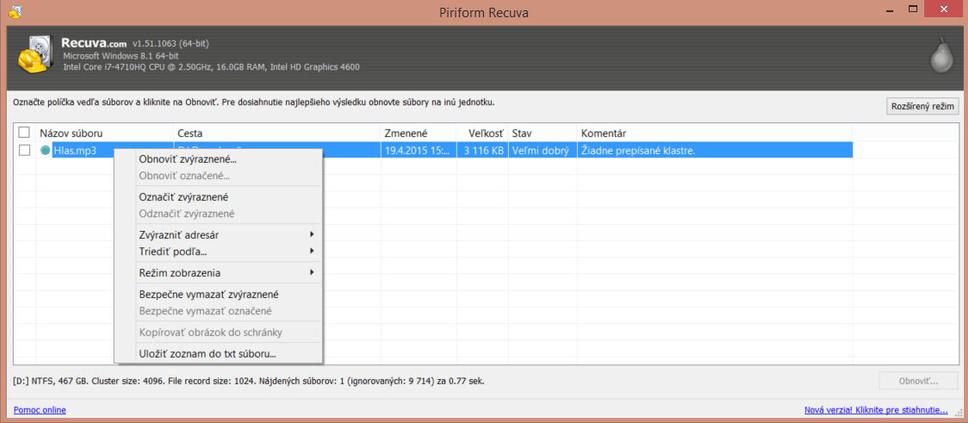Expand the Triediť podľa submenu
This screenshot has height=423, width=968.
point(219,251)
